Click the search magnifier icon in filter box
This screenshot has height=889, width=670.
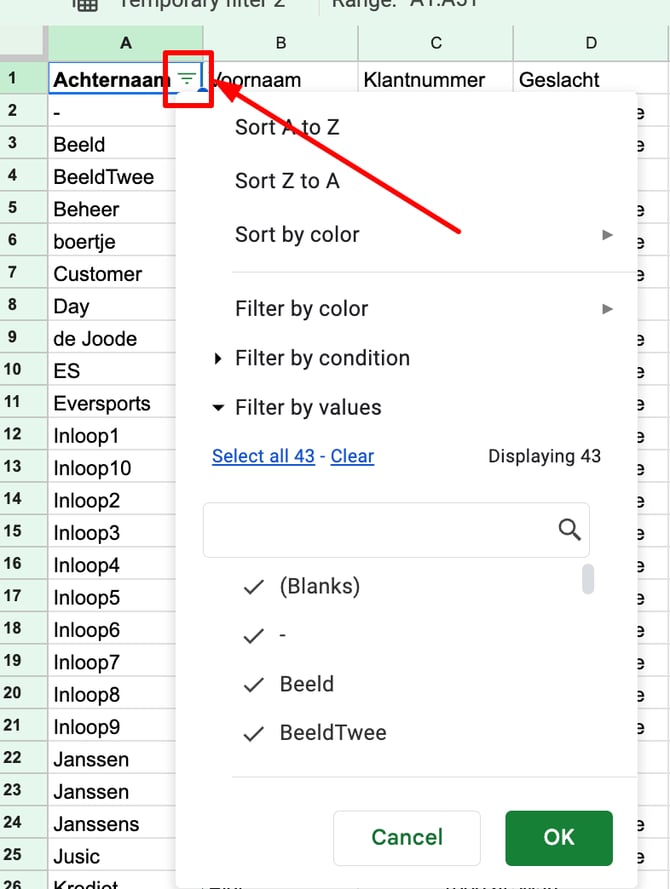pos(569,530)
